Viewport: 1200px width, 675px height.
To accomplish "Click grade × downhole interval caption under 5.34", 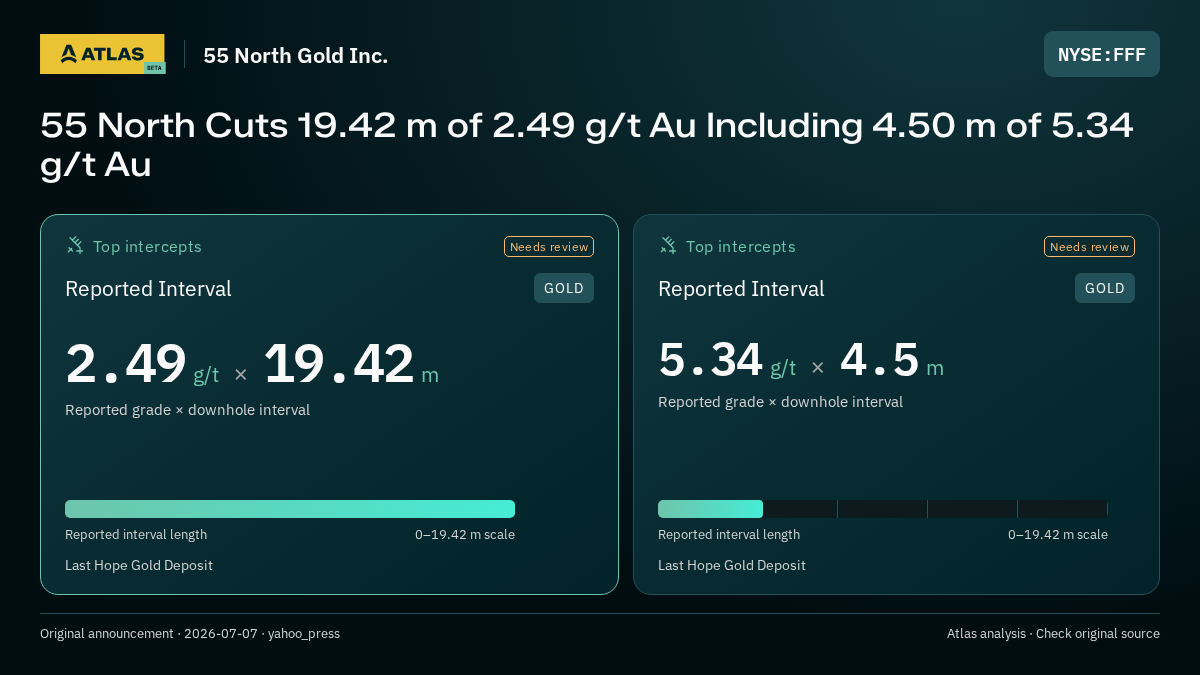I will pos(780,402).
